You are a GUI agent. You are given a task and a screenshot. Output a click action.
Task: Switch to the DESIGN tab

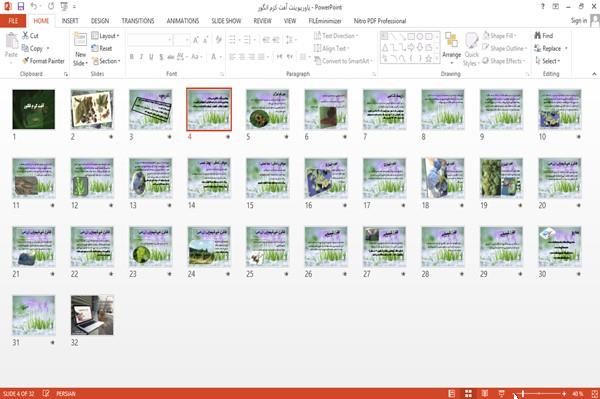100,21
